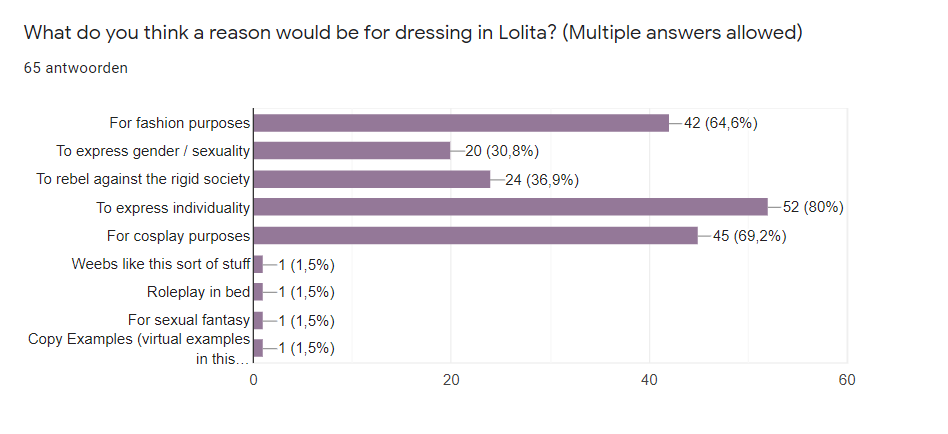Click the 'For cosplay purposes' bar
Screen dimensions: 948x434
(x=475, y=236)
